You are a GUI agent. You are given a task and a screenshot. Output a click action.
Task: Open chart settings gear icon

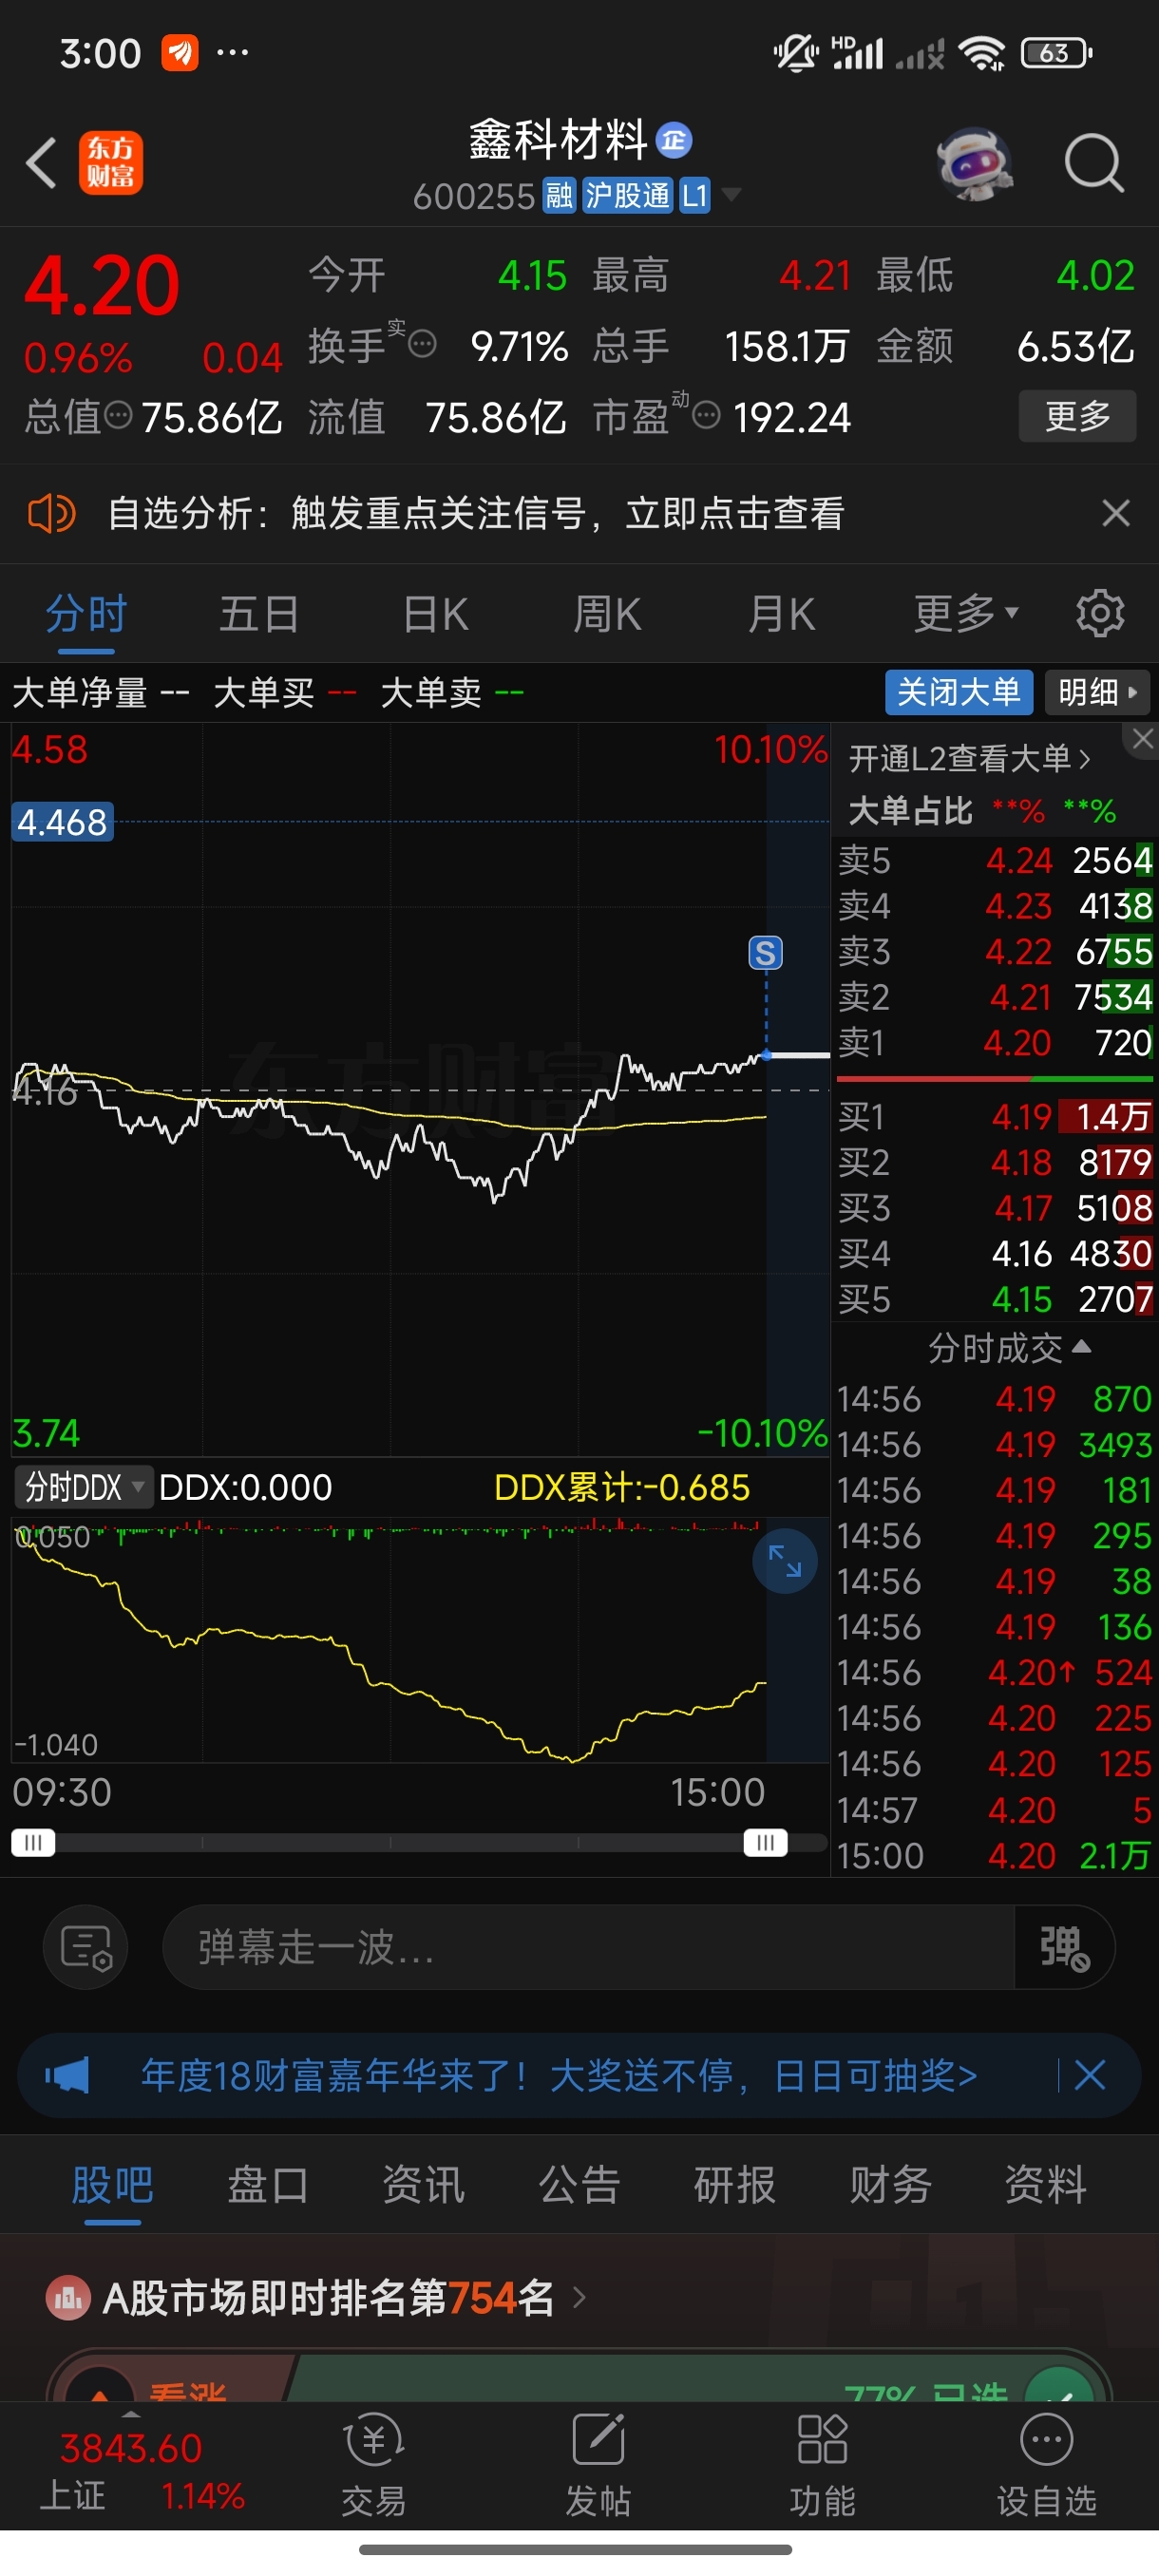coord(1100,613)
